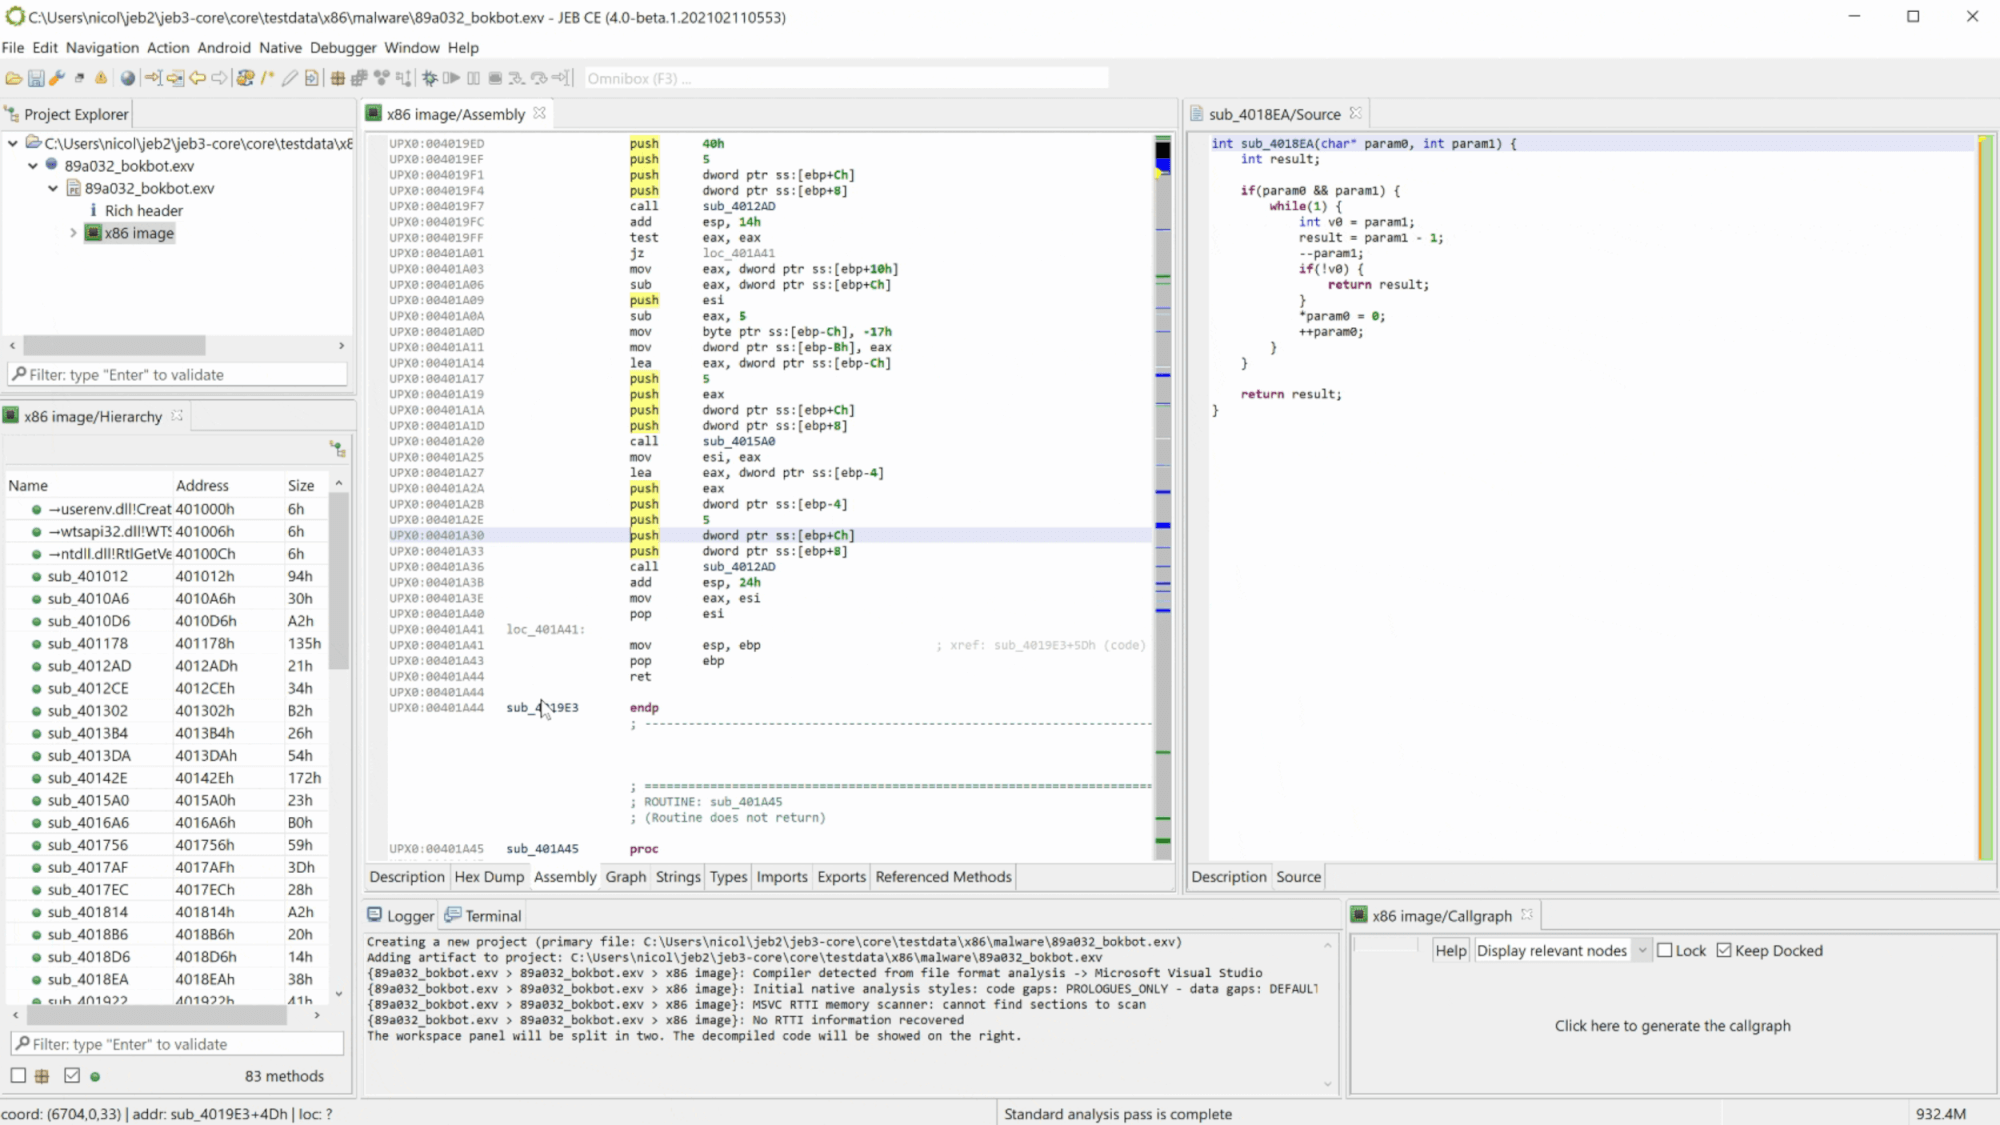Toggle the Lock checkbox in Callgraph panel
This screenshot has width=2000, height=1125.
point(1665,950)
